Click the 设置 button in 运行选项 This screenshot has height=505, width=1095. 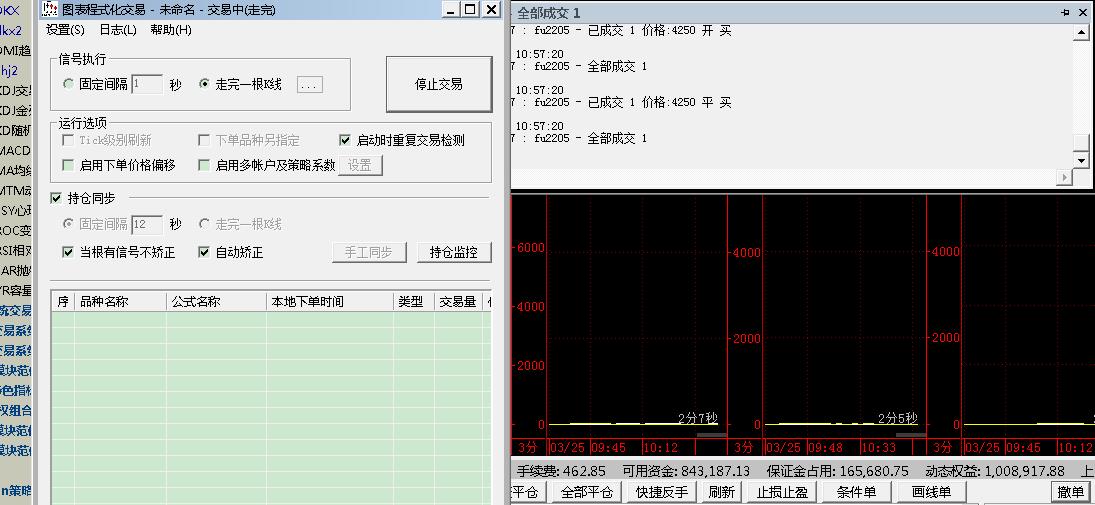pos(360,166)
